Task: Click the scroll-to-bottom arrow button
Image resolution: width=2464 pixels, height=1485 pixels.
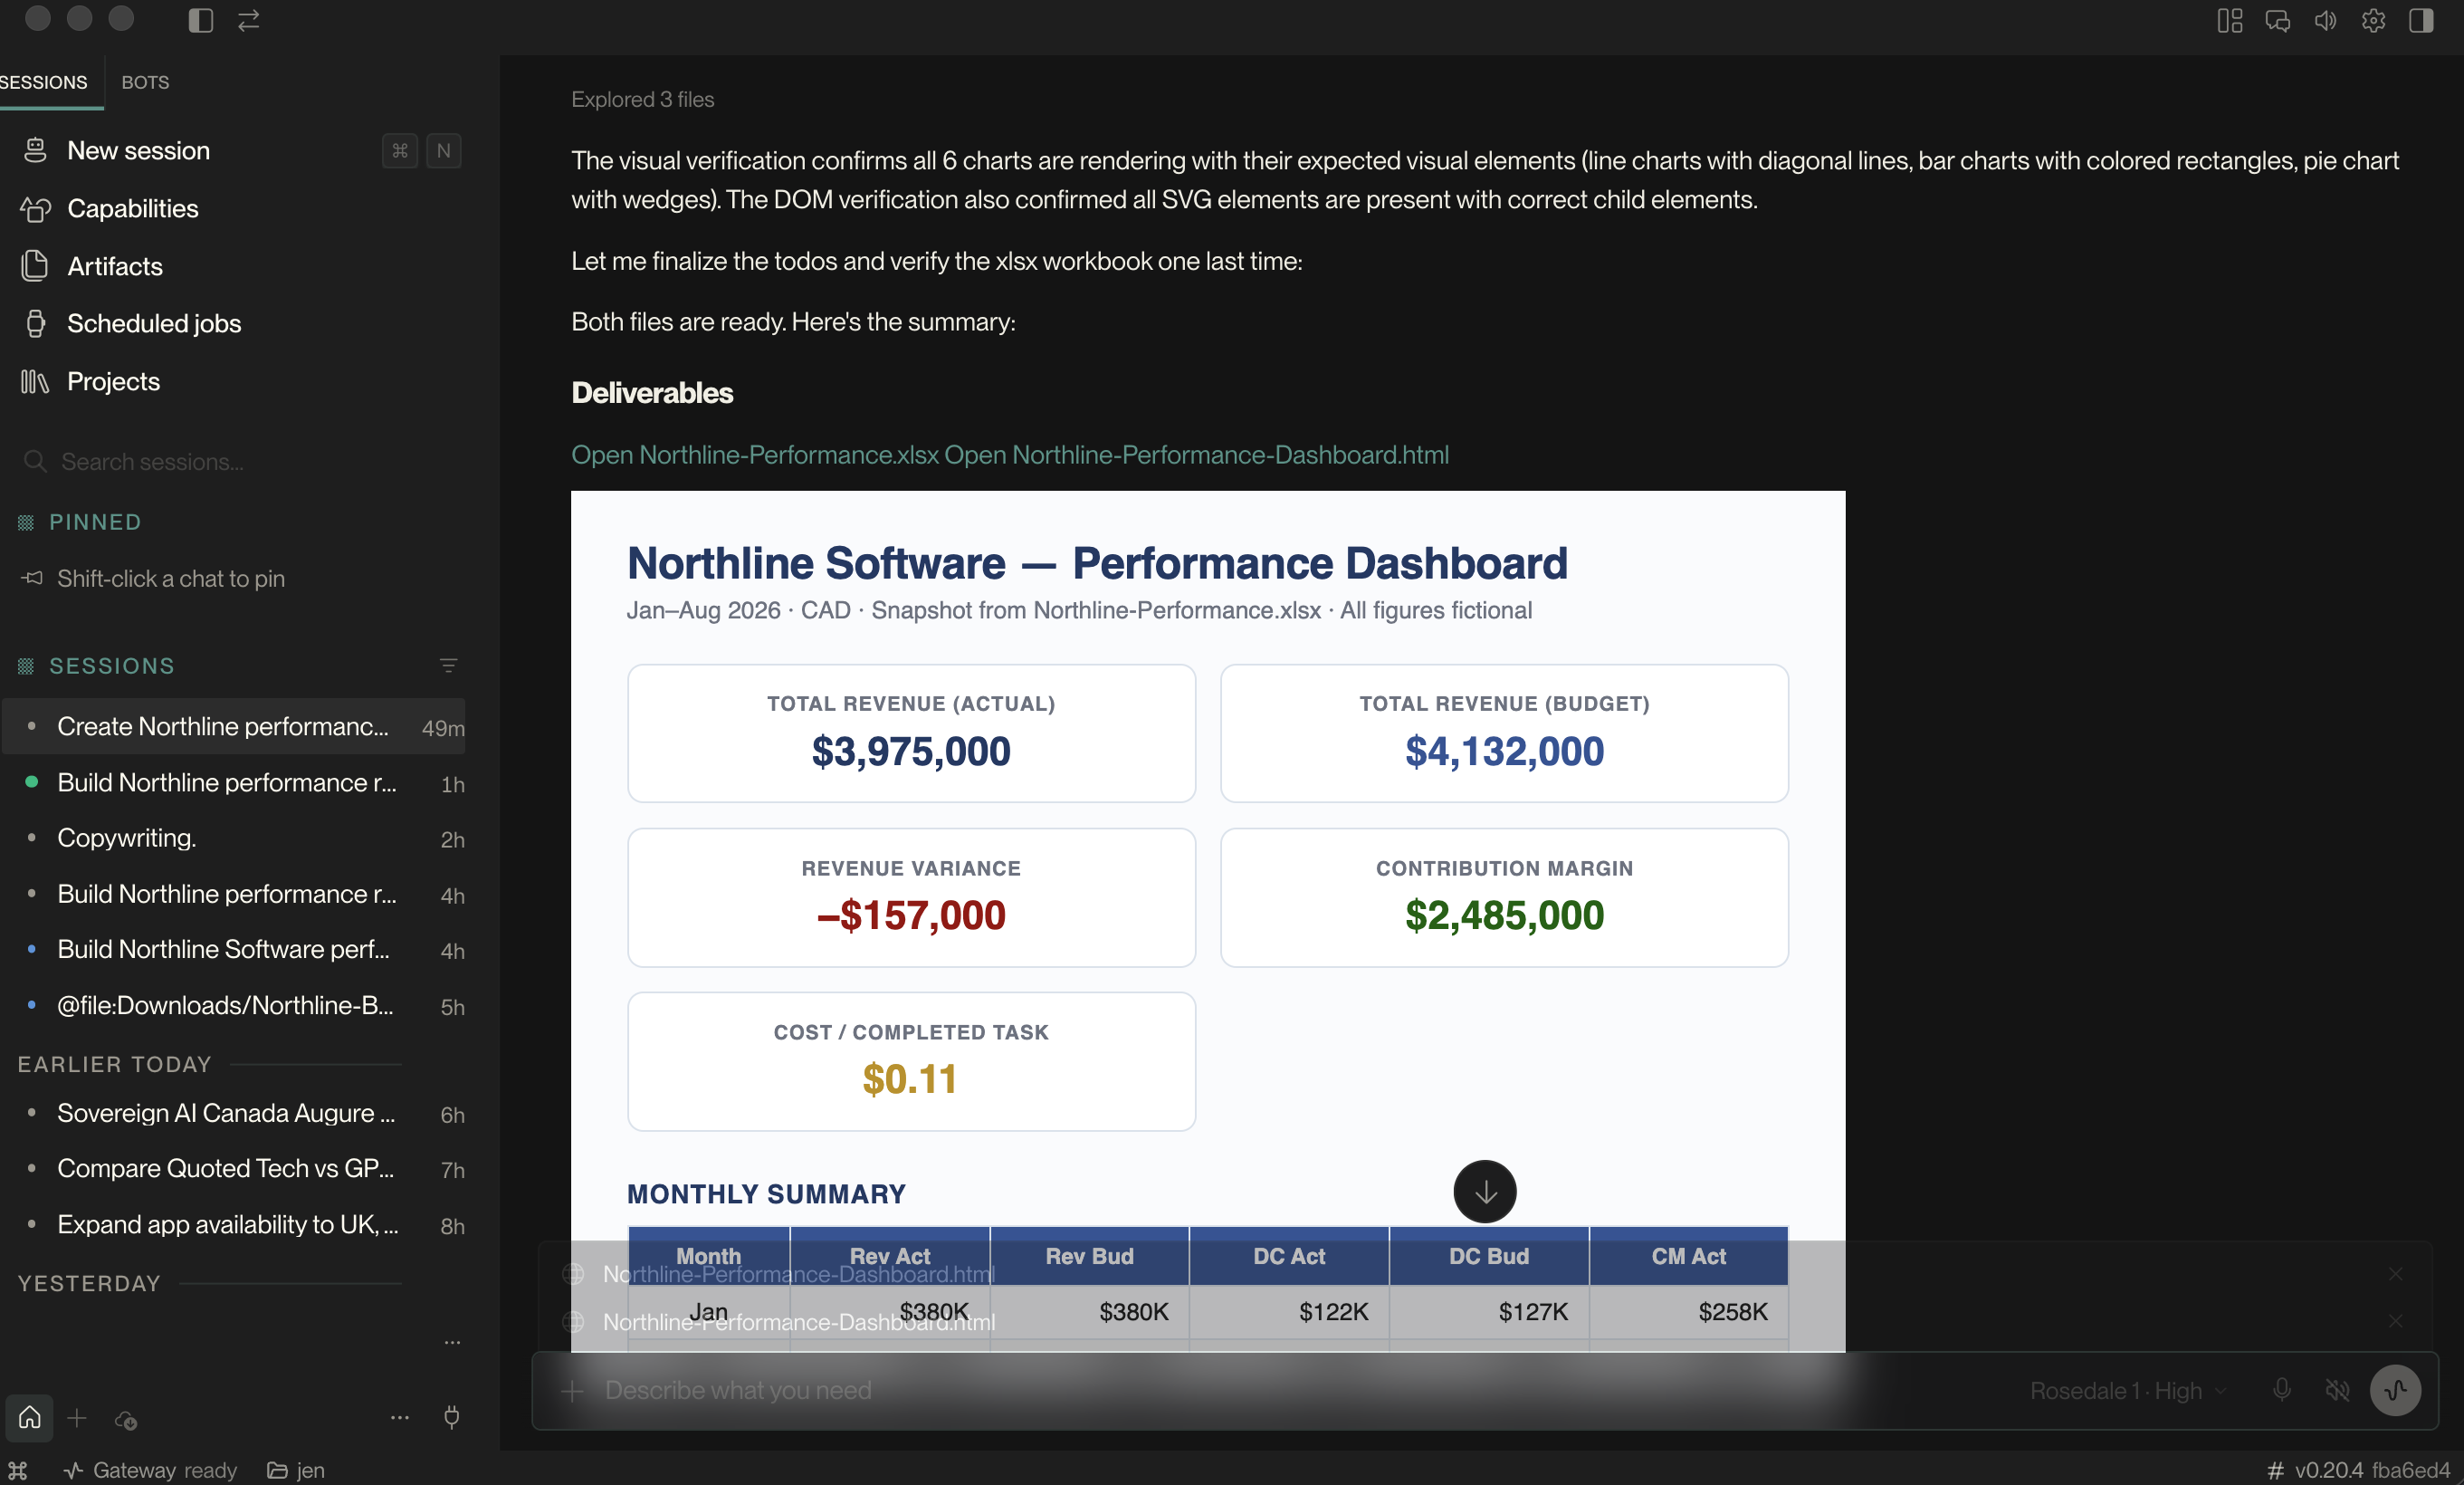Action: pyautogui.click(x=1485, y=1191)
